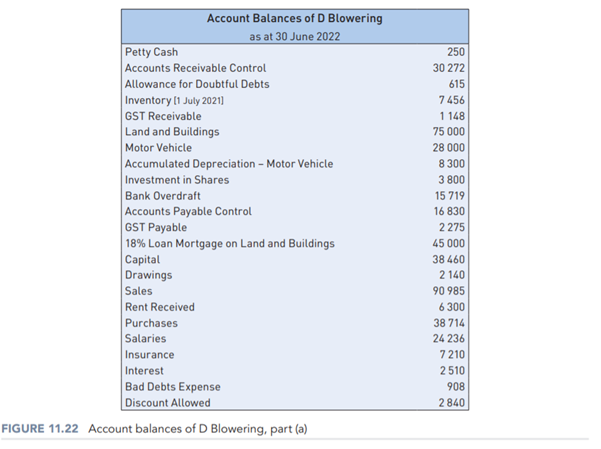Click the 'Account Balances of D Blowering' title

pyautogui.click(x=294, y=19)
